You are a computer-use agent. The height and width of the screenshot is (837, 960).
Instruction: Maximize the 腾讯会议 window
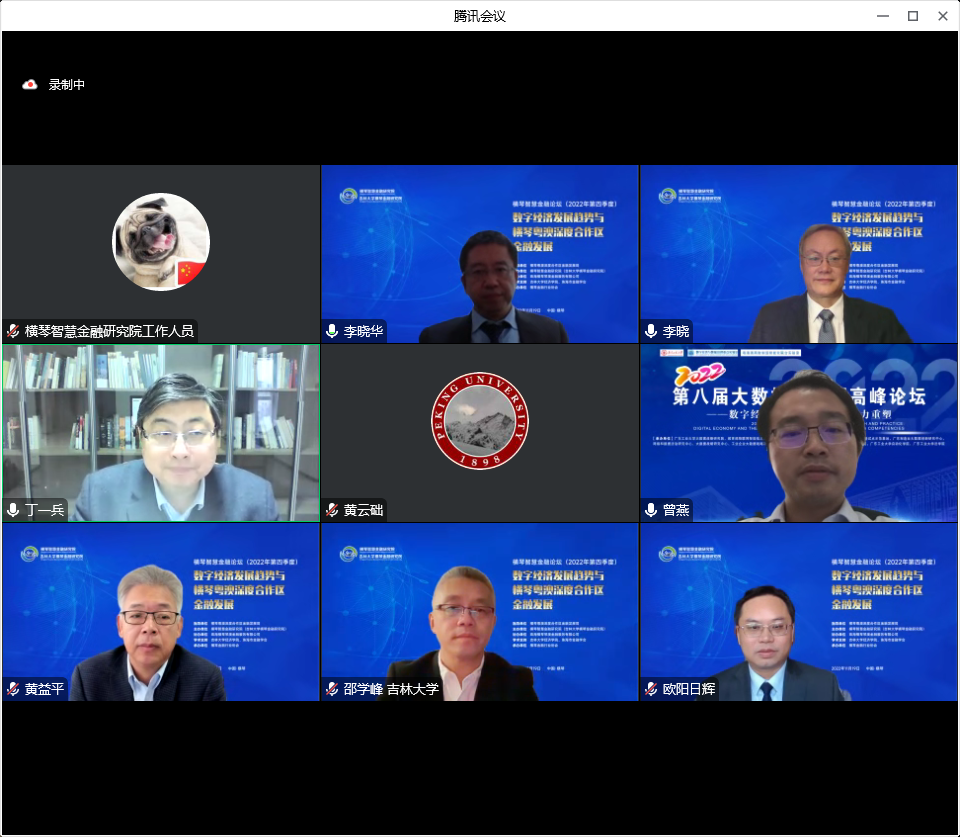click(913, 16)
